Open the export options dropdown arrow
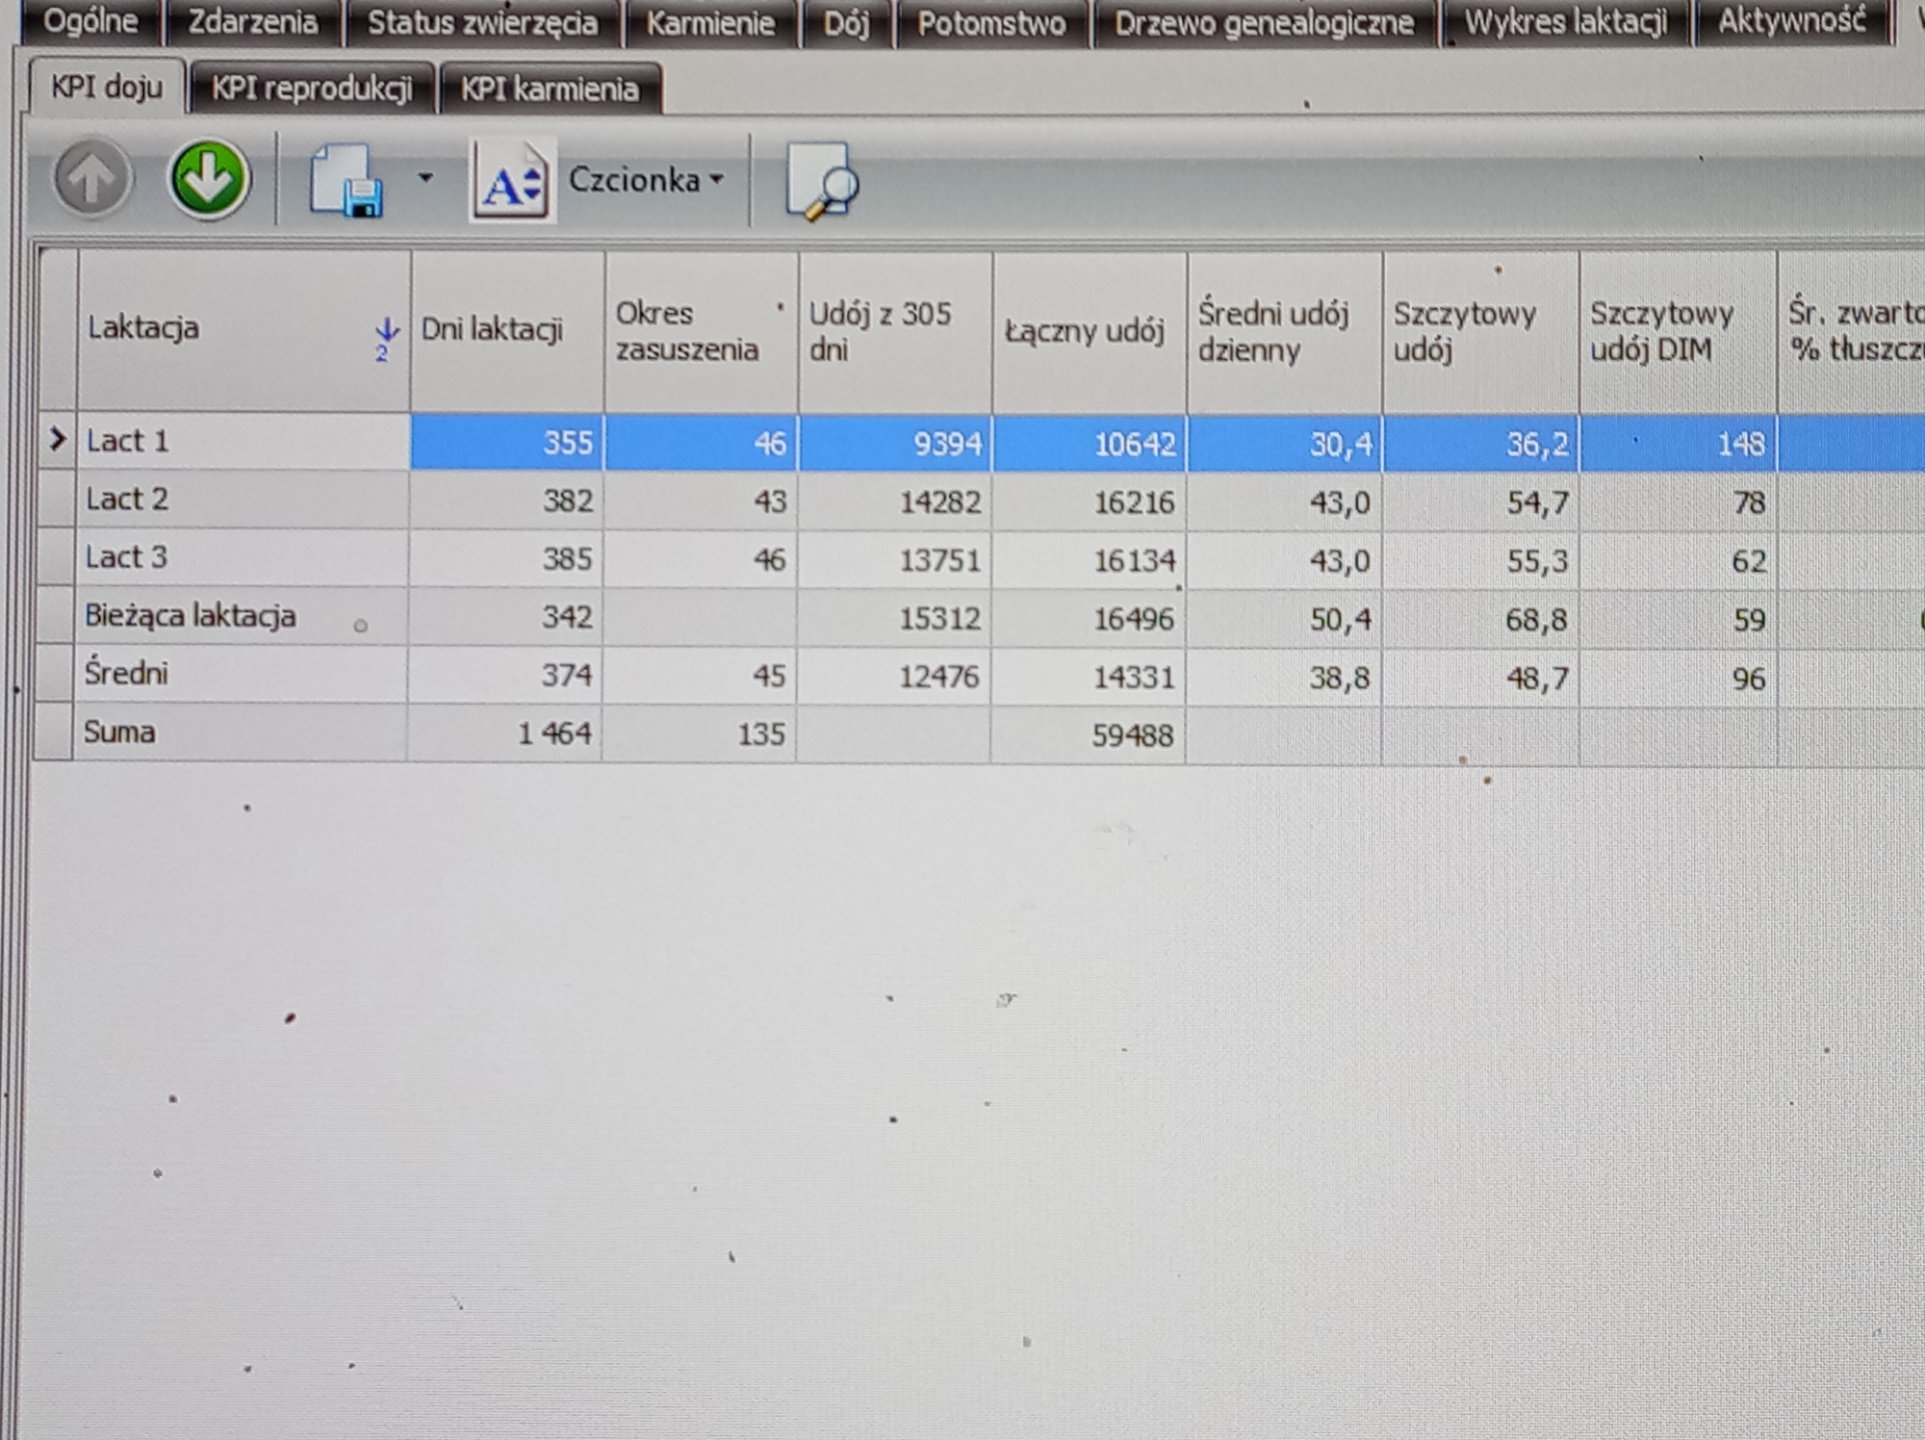The height and width of the screenshot is (1440, 1925). coord(426,178)
